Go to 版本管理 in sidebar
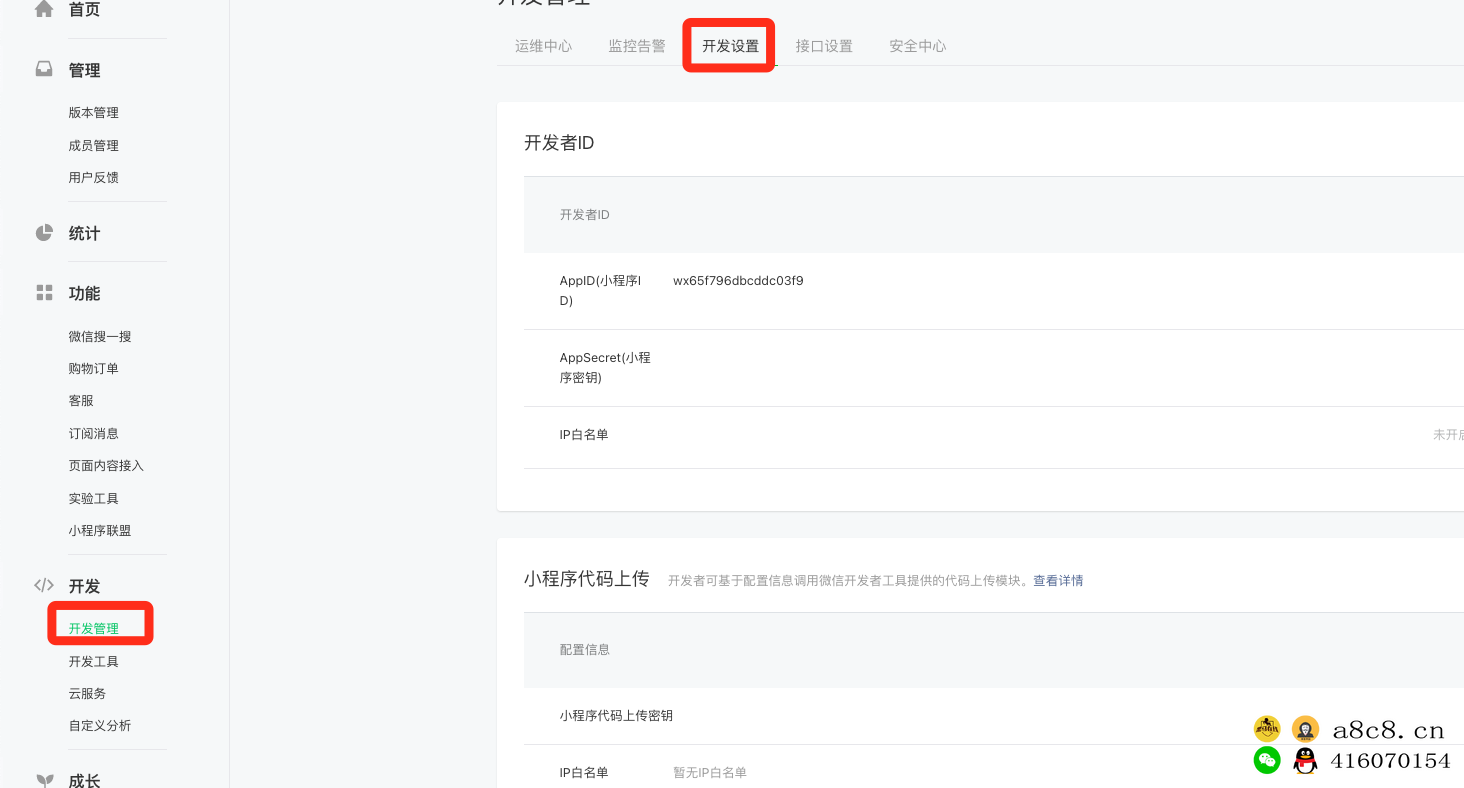1464x788 pixels. pyautogui.click(x=94, y=113)
